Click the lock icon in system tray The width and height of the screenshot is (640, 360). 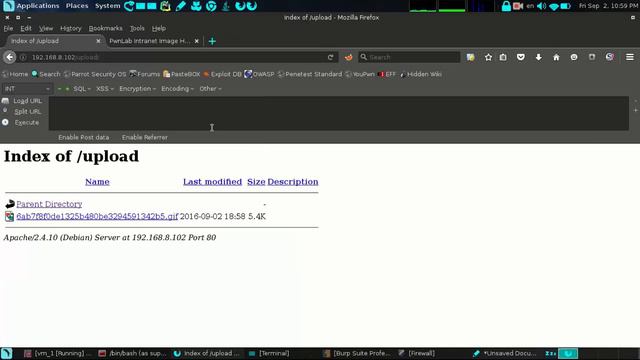click(506, 6)
